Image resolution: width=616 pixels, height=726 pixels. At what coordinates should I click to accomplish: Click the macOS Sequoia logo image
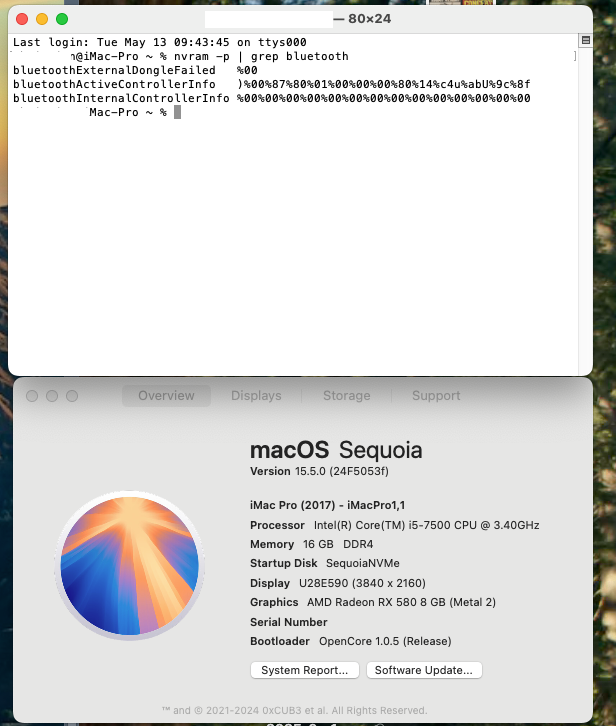tap(130, 565)
